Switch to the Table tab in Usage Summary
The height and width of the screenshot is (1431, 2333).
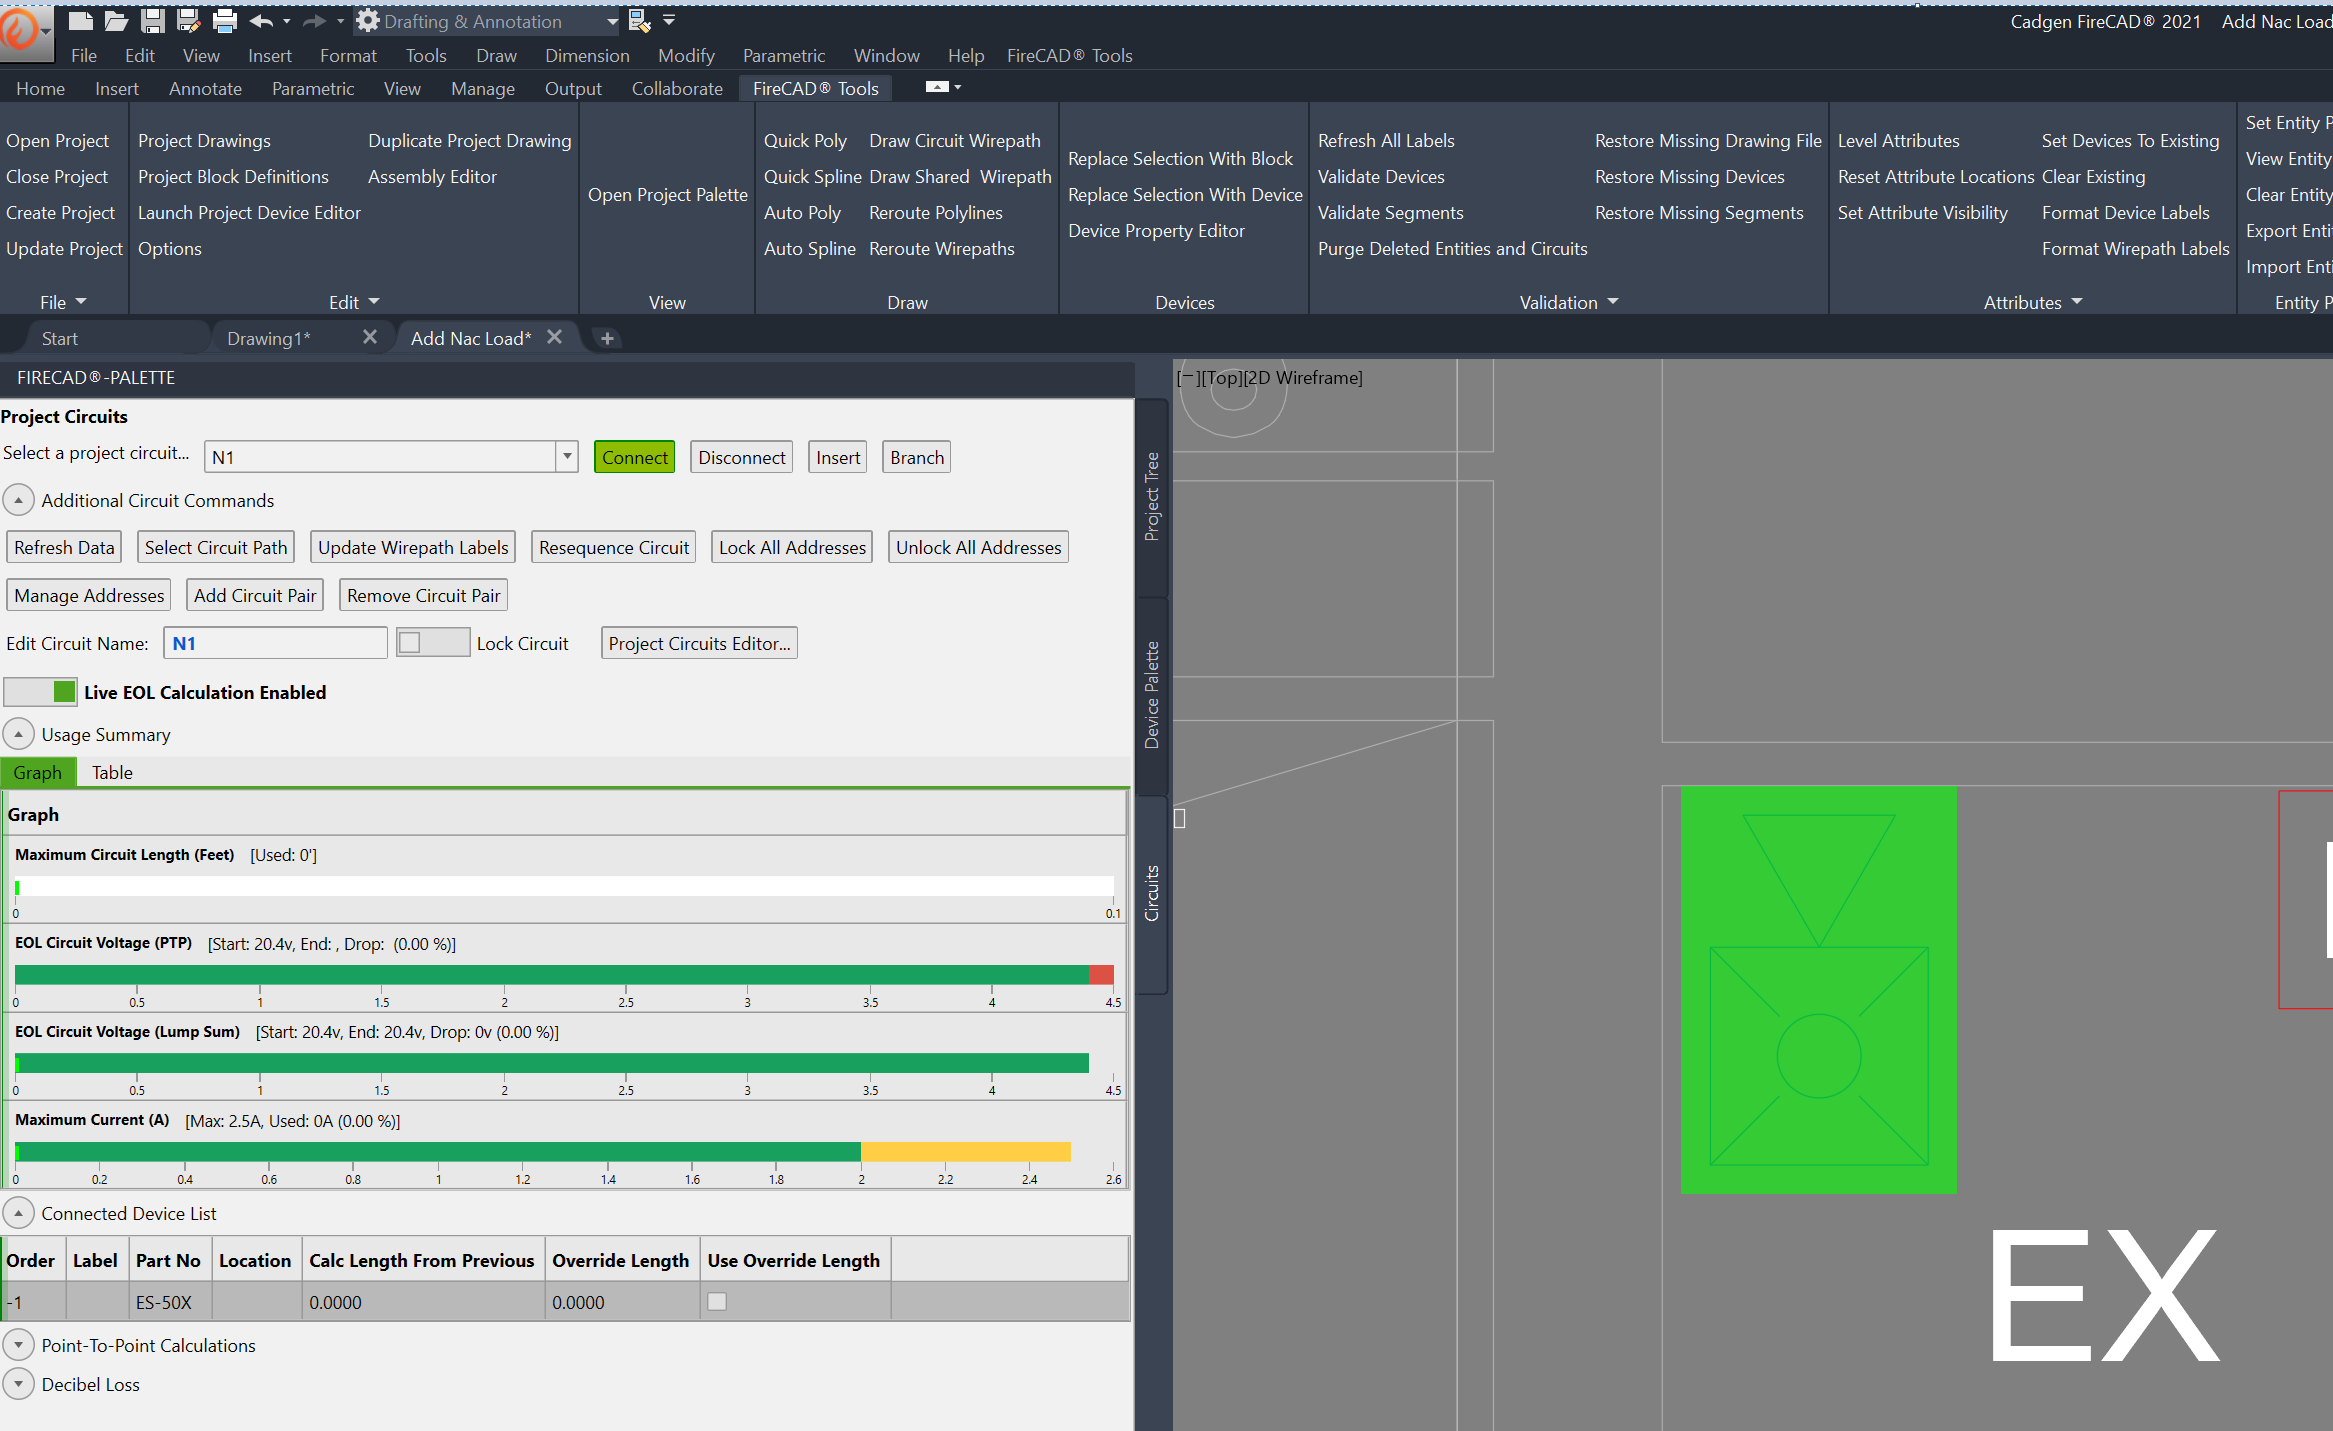point(112,772)
